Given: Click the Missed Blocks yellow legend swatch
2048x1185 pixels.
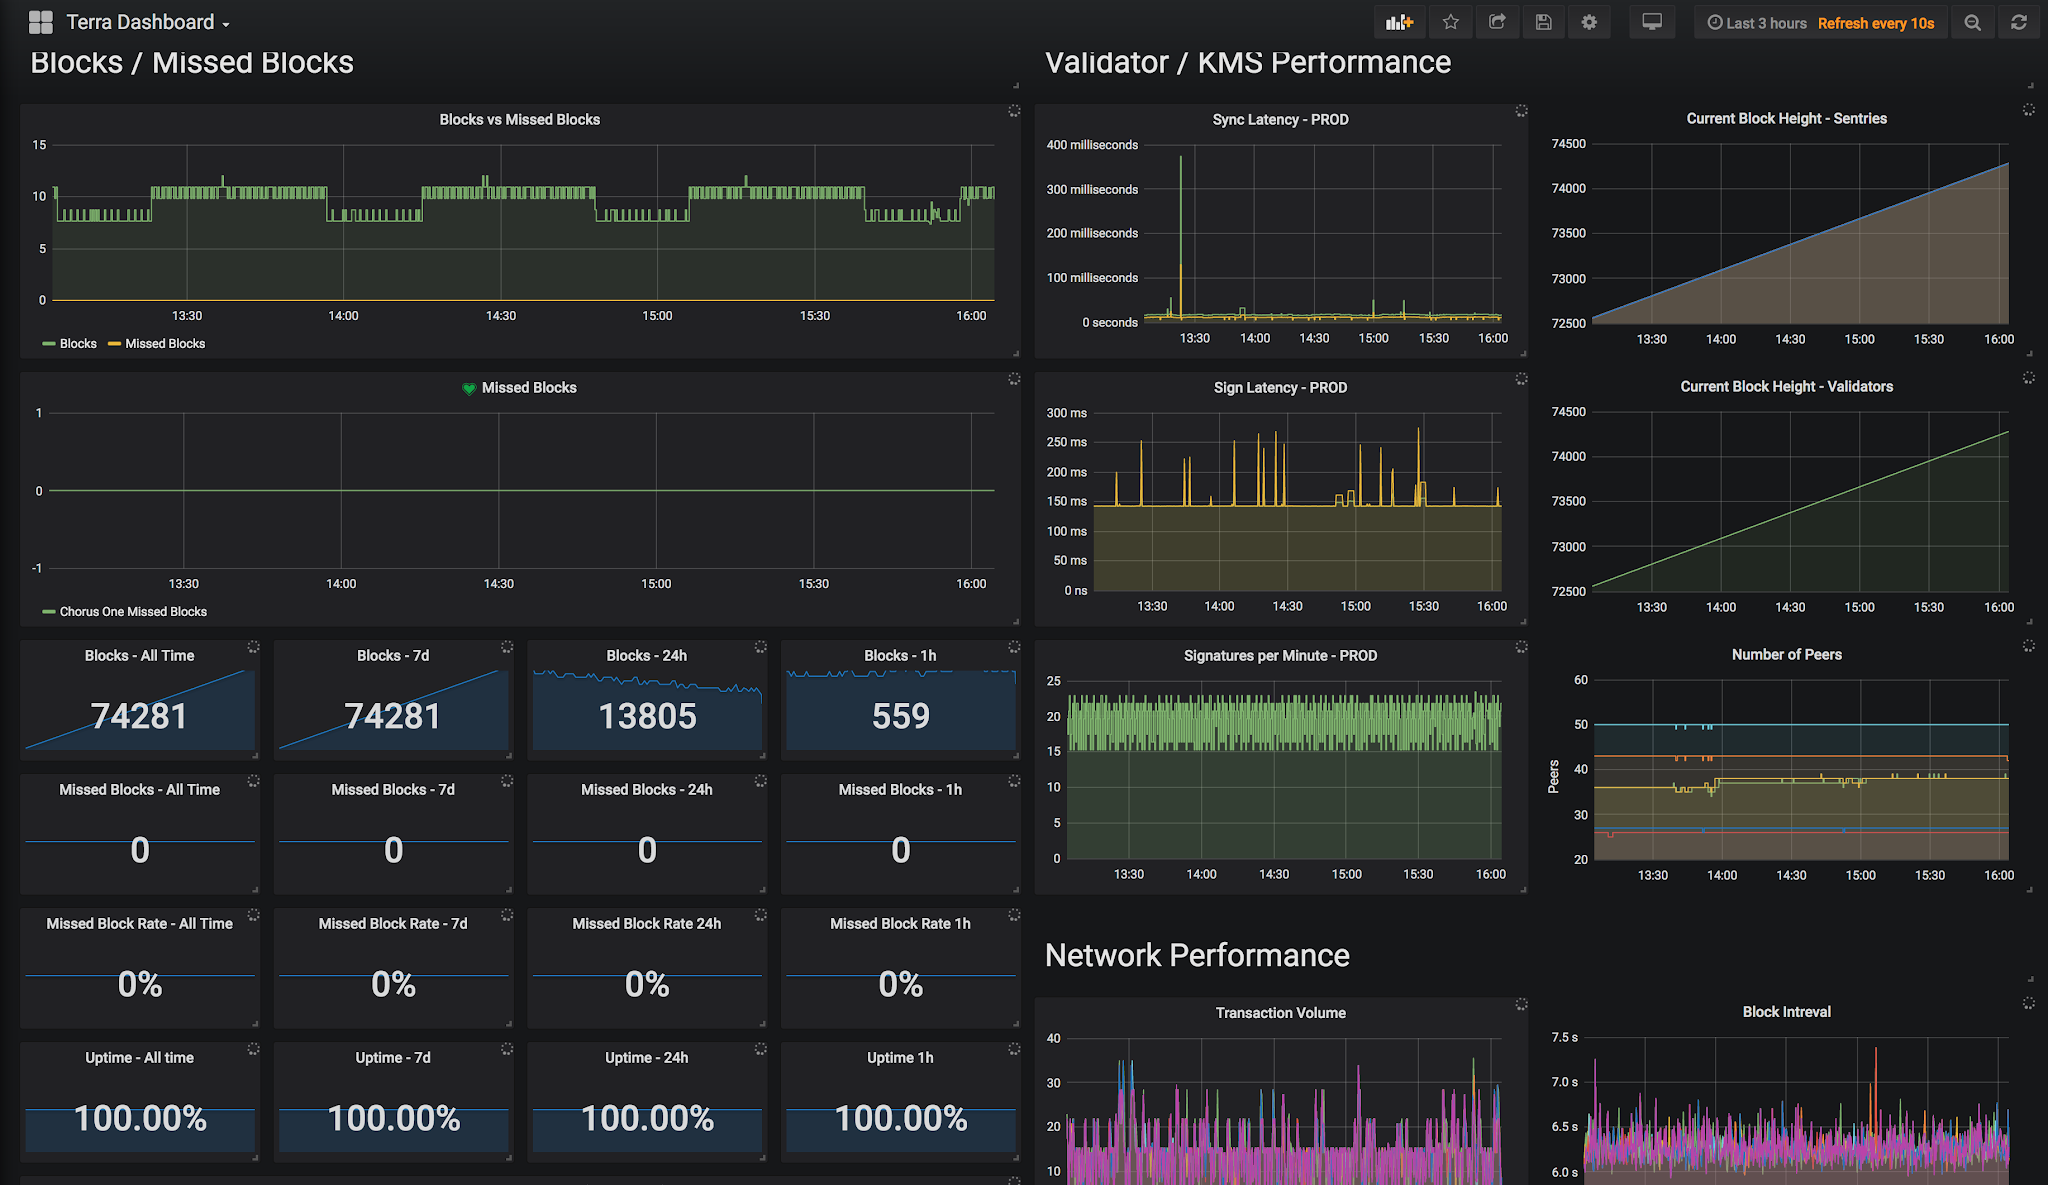Looking at the screenshot, I should point(114,343).
